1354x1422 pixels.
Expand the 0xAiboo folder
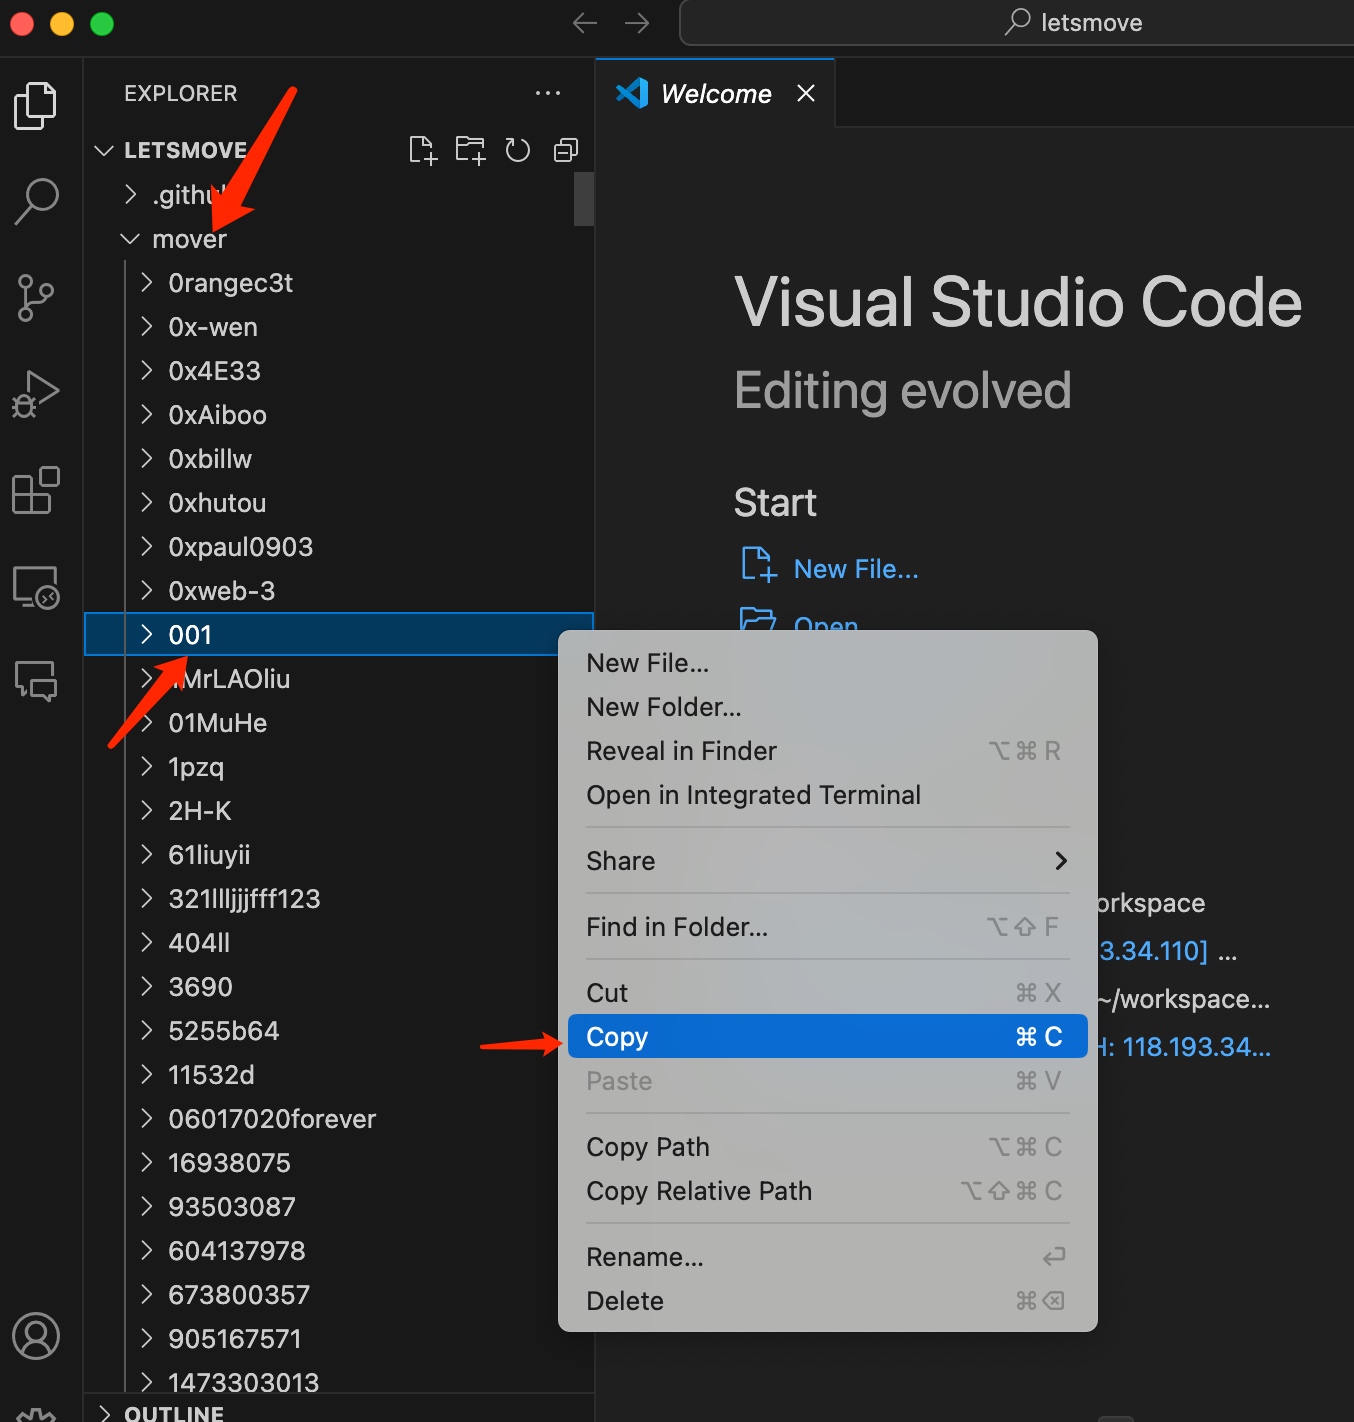[x=340, y=415]
